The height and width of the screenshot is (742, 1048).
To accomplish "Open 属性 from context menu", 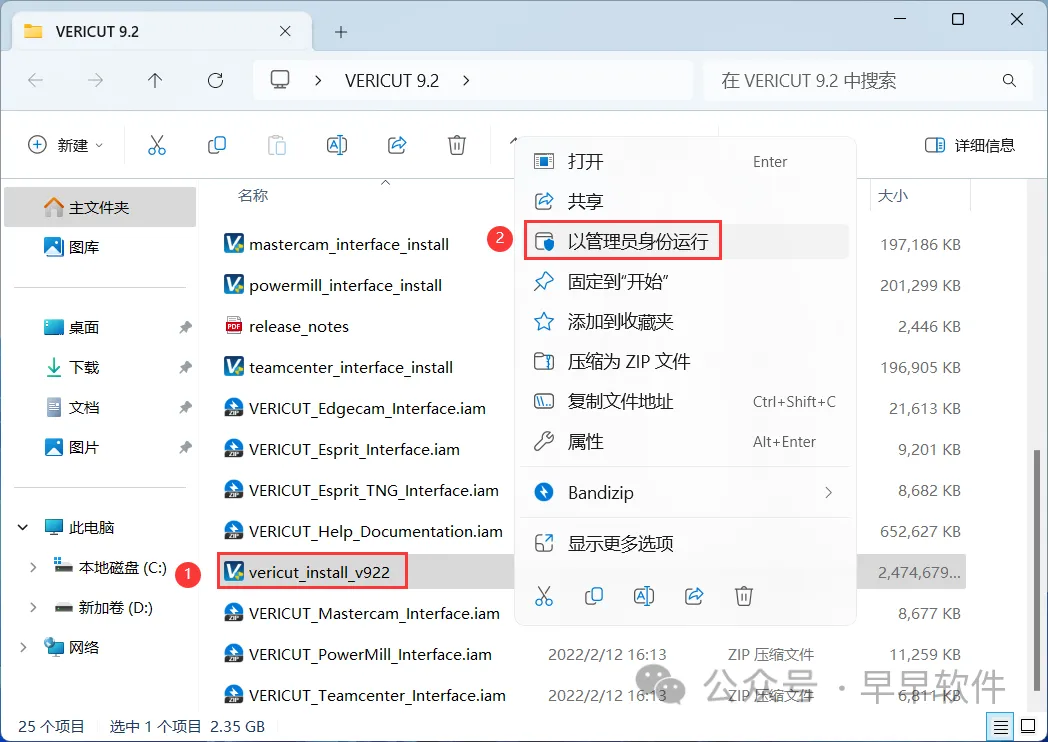I will (686, 442).
